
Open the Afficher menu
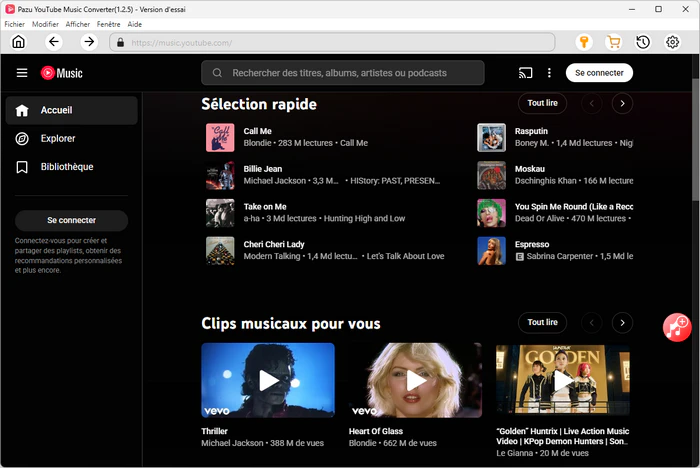pos(78,24)
